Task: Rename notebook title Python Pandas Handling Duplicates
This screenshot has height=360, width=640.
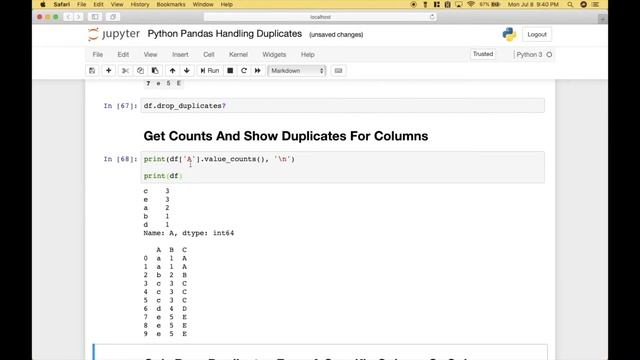Action: point(224,34)
